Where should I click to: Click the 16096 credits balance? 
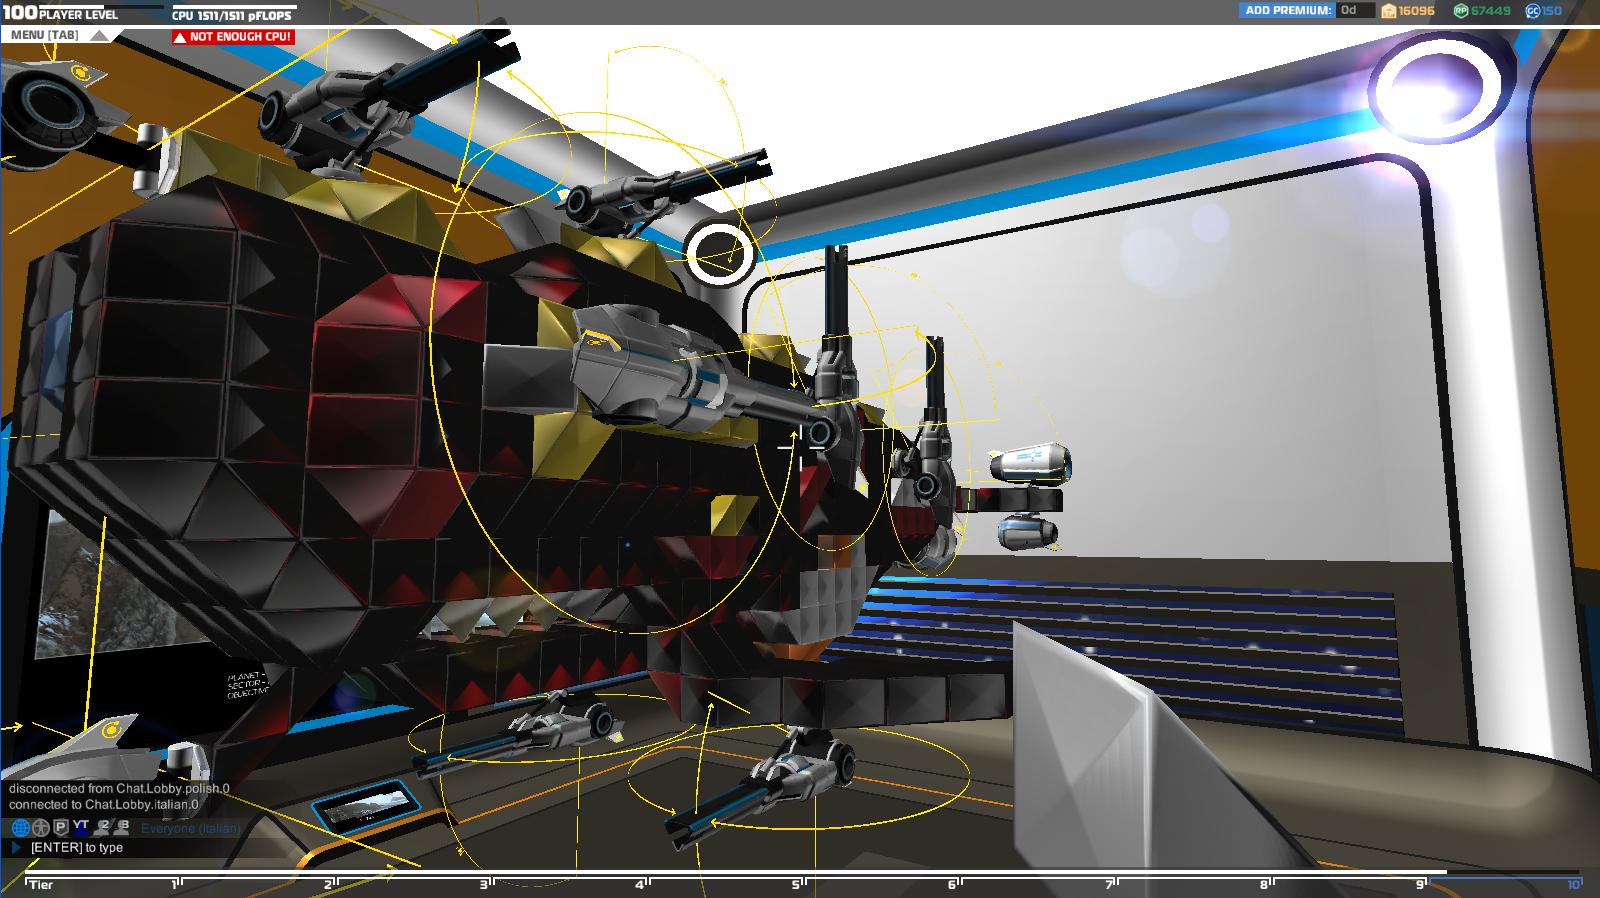click(1416, 11)
